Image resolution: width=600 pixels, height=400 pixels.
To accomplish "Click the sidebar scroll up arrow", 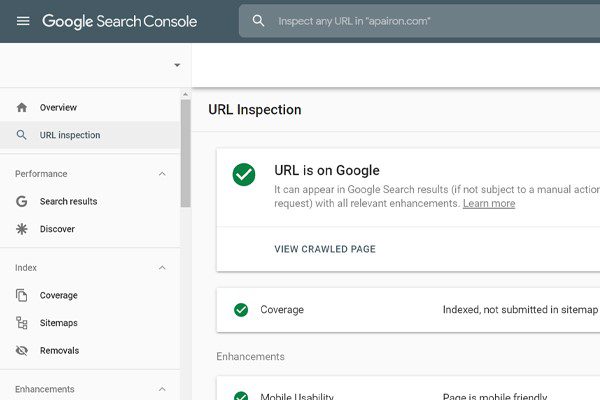I will [x=186, y=94].
